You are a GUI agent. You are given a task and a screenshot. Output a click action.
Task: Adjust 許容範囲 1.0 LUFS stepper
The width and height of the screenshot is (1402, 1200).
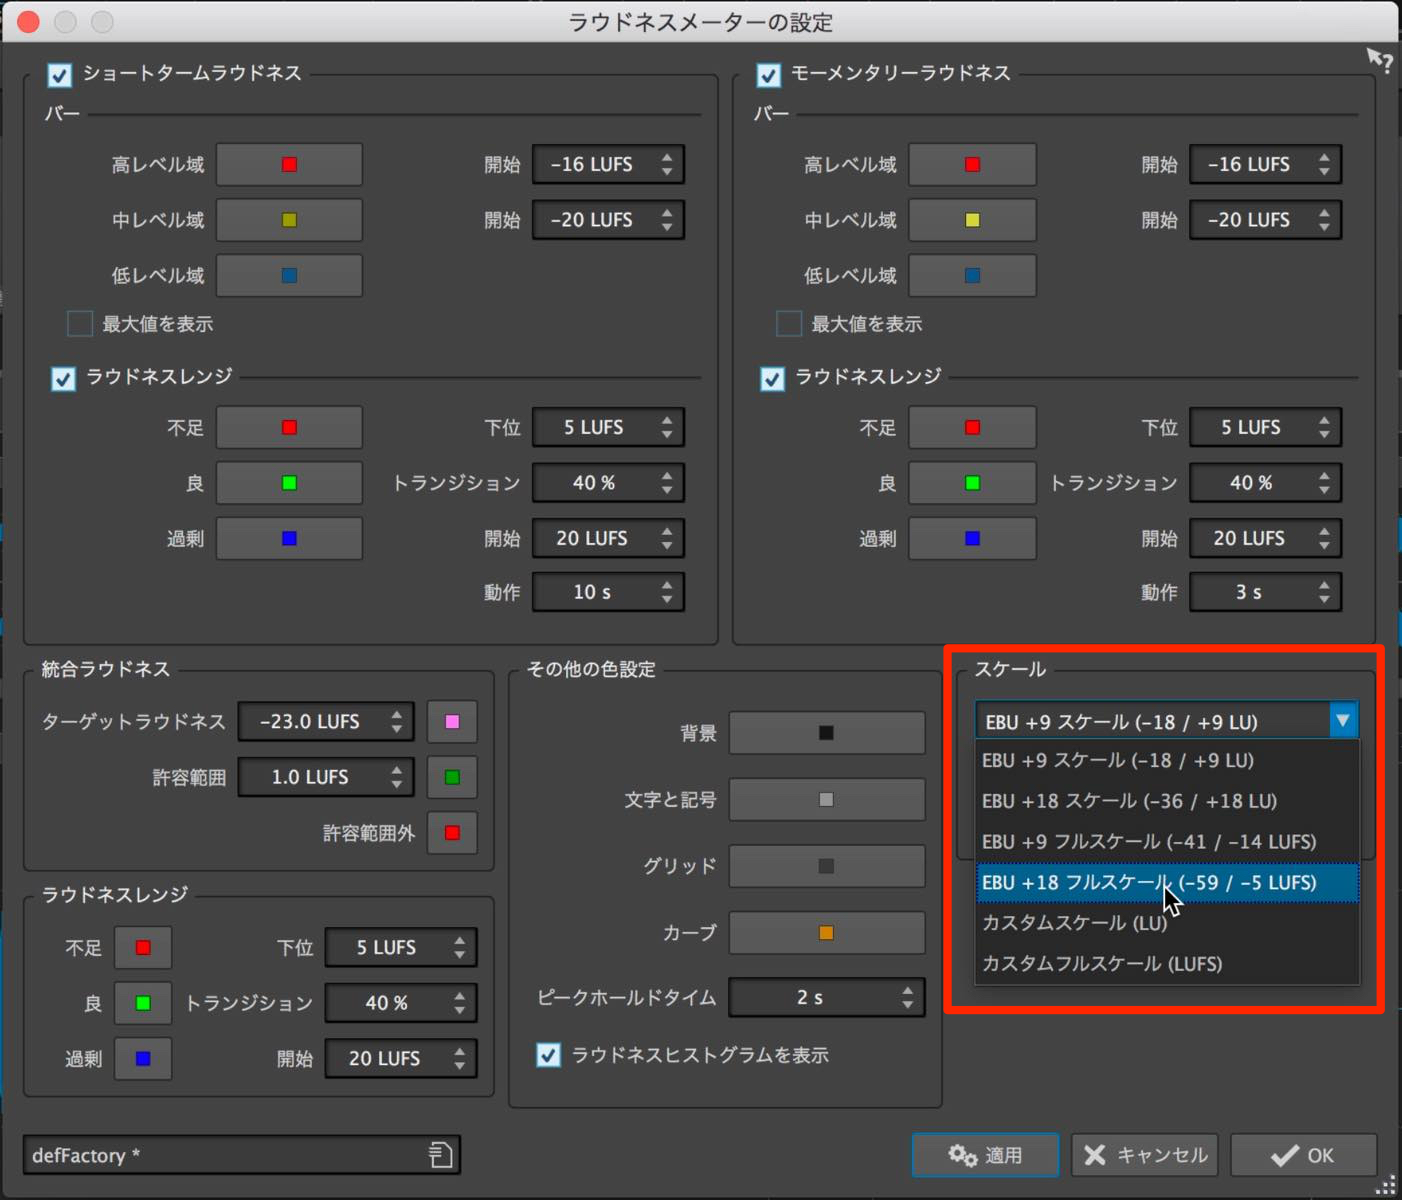click(x=397, y=777)
